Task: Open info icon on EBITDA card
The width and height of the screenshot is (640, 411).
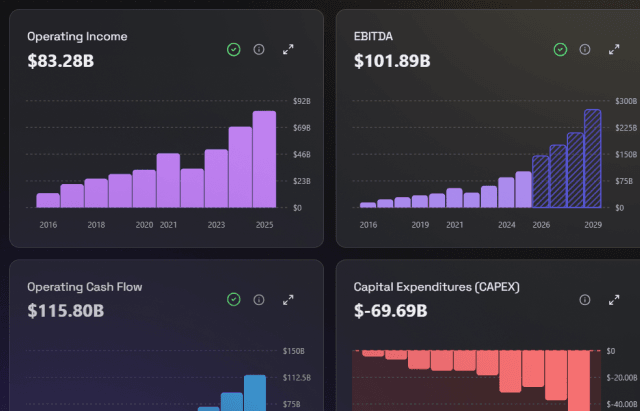Action: [x=585, y=49]
